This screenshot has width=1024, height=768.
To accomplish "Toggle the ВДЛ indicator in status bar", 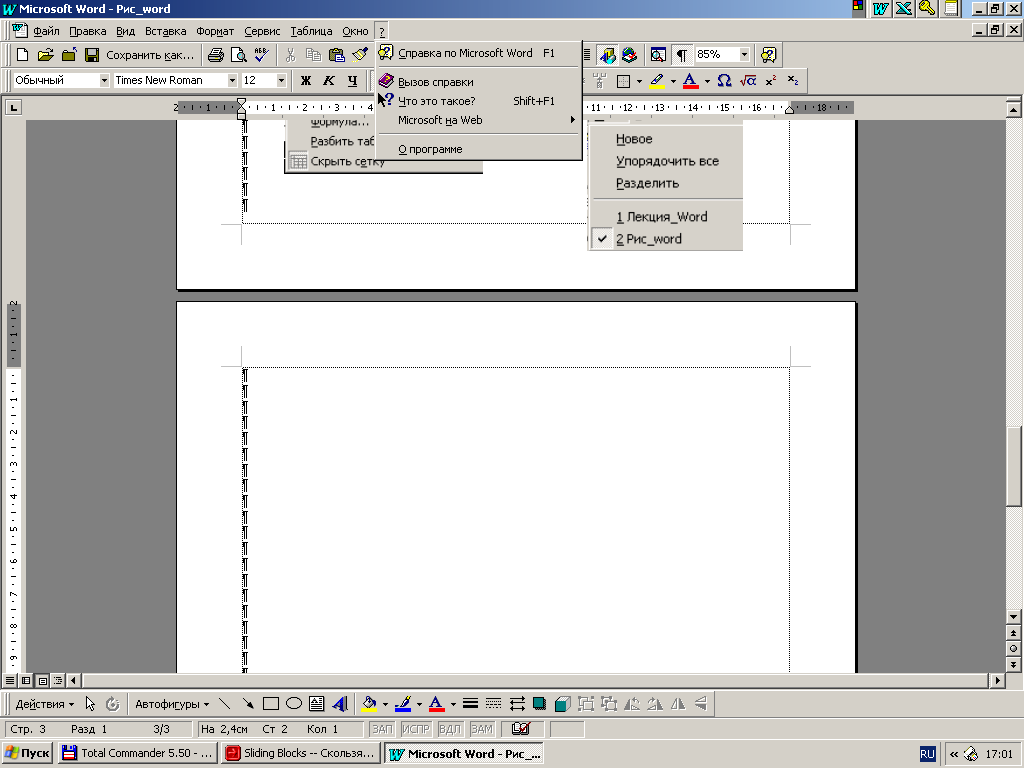I will [450, 729].
